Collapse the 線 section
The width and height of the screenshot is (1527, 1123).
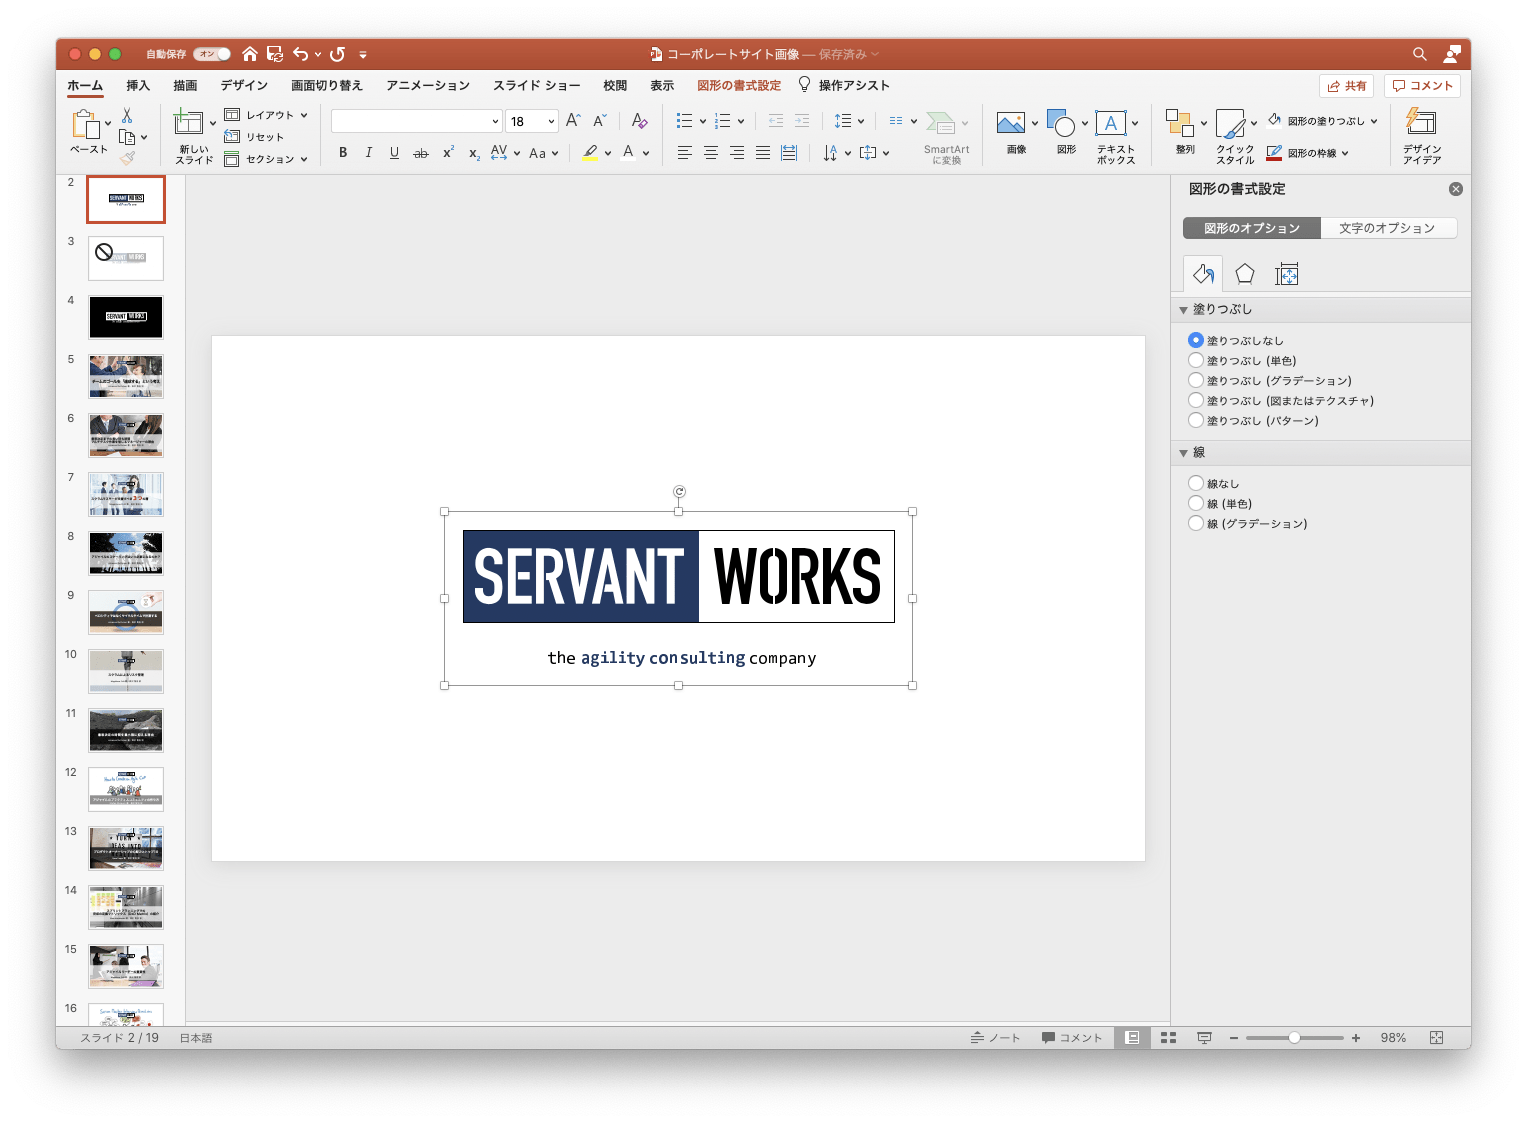coord(1184,453)
